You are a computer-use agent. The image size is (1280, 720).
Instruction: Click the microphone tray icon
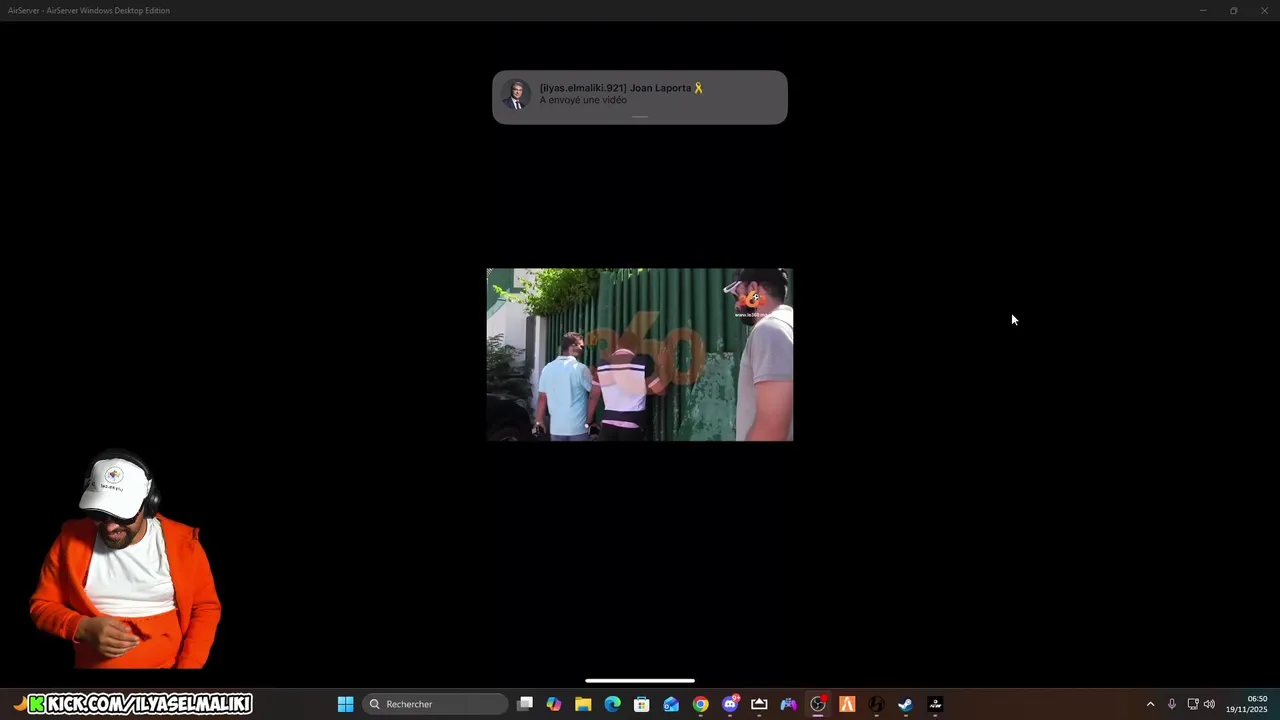(1172, 704)
